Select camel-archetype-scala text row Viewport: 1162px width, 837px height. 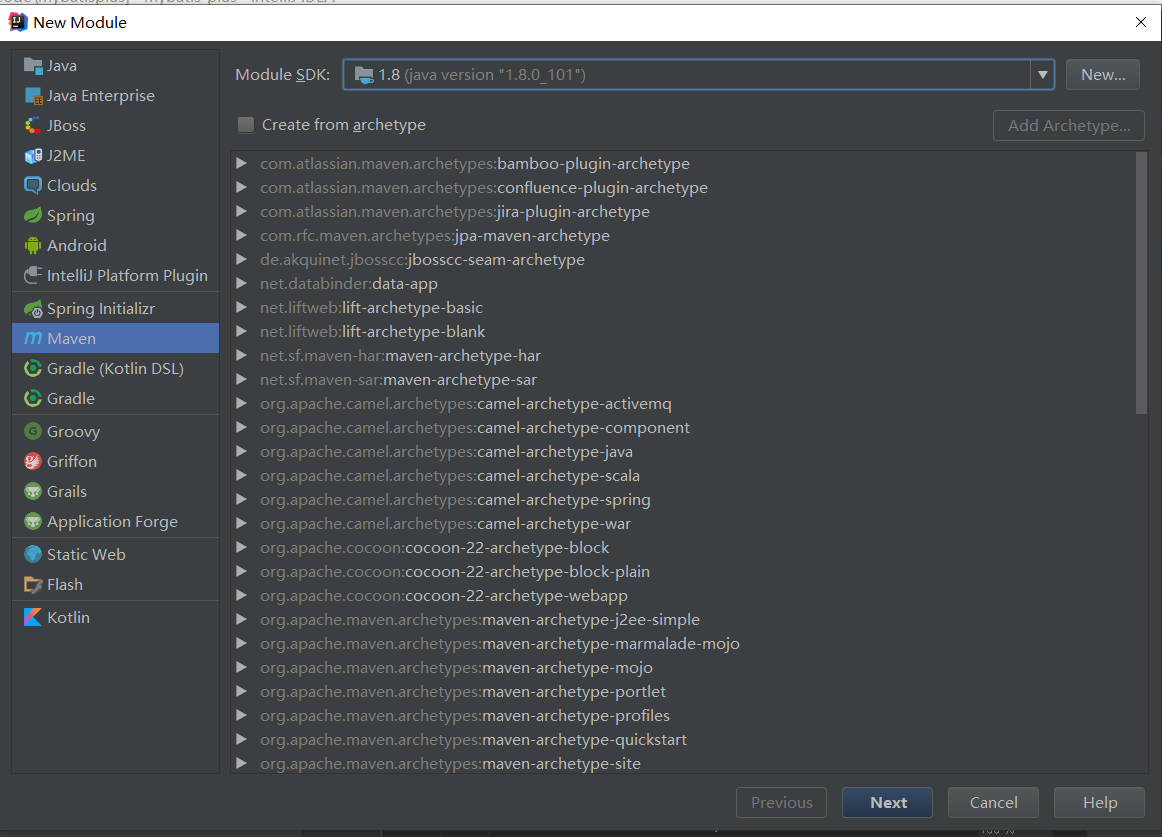point(450,475)
